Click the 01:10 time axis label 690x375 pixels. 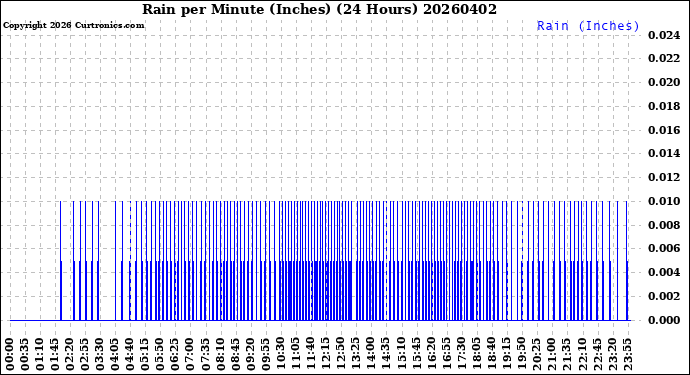coord(40,354)
